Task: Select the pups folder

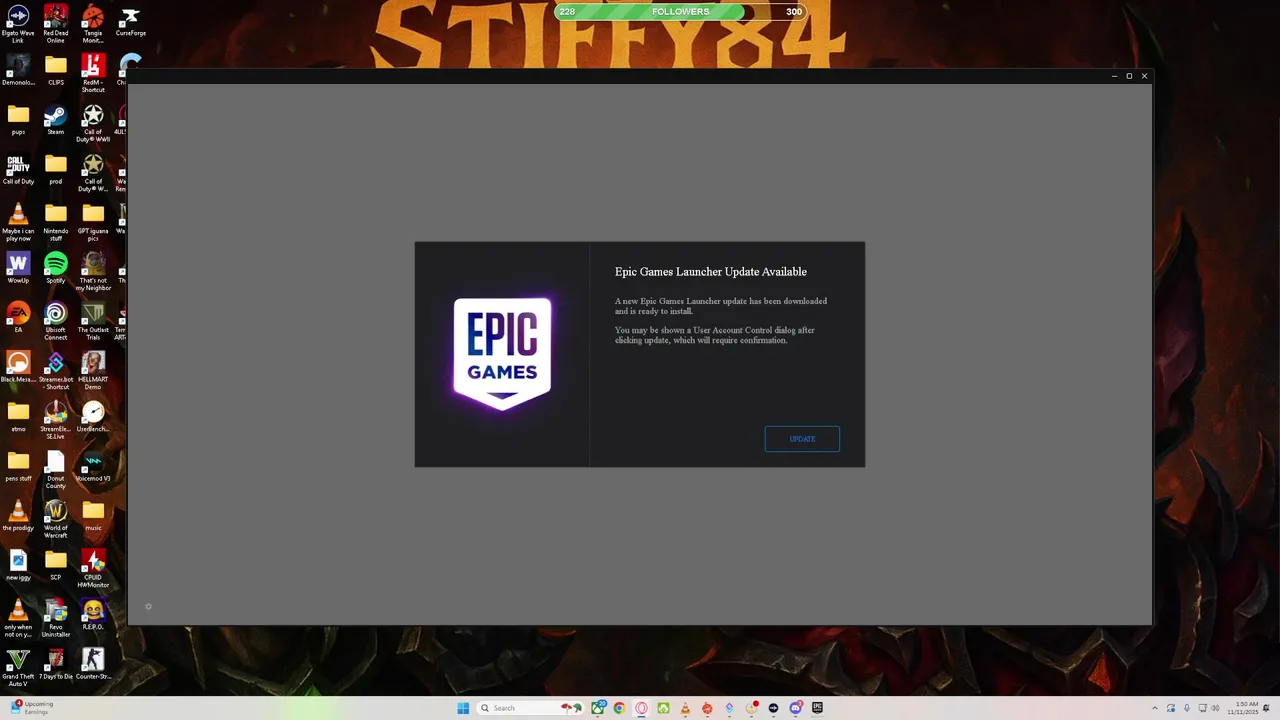Action: point(18,120)
